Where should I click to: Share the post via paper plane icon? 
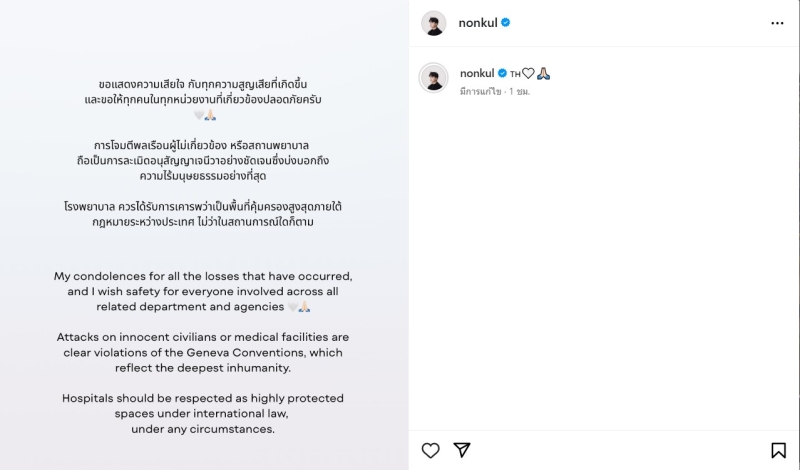pos(461,450)
